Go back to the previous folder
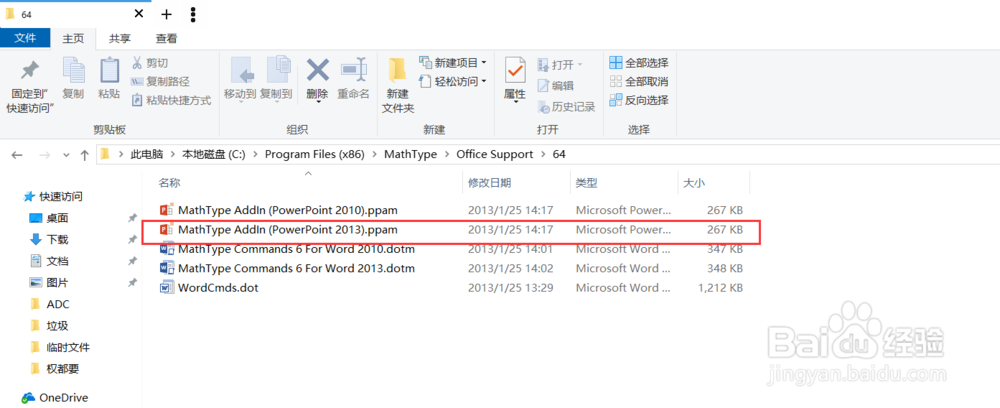1000x408 pixels. click(x=17, y=154)
